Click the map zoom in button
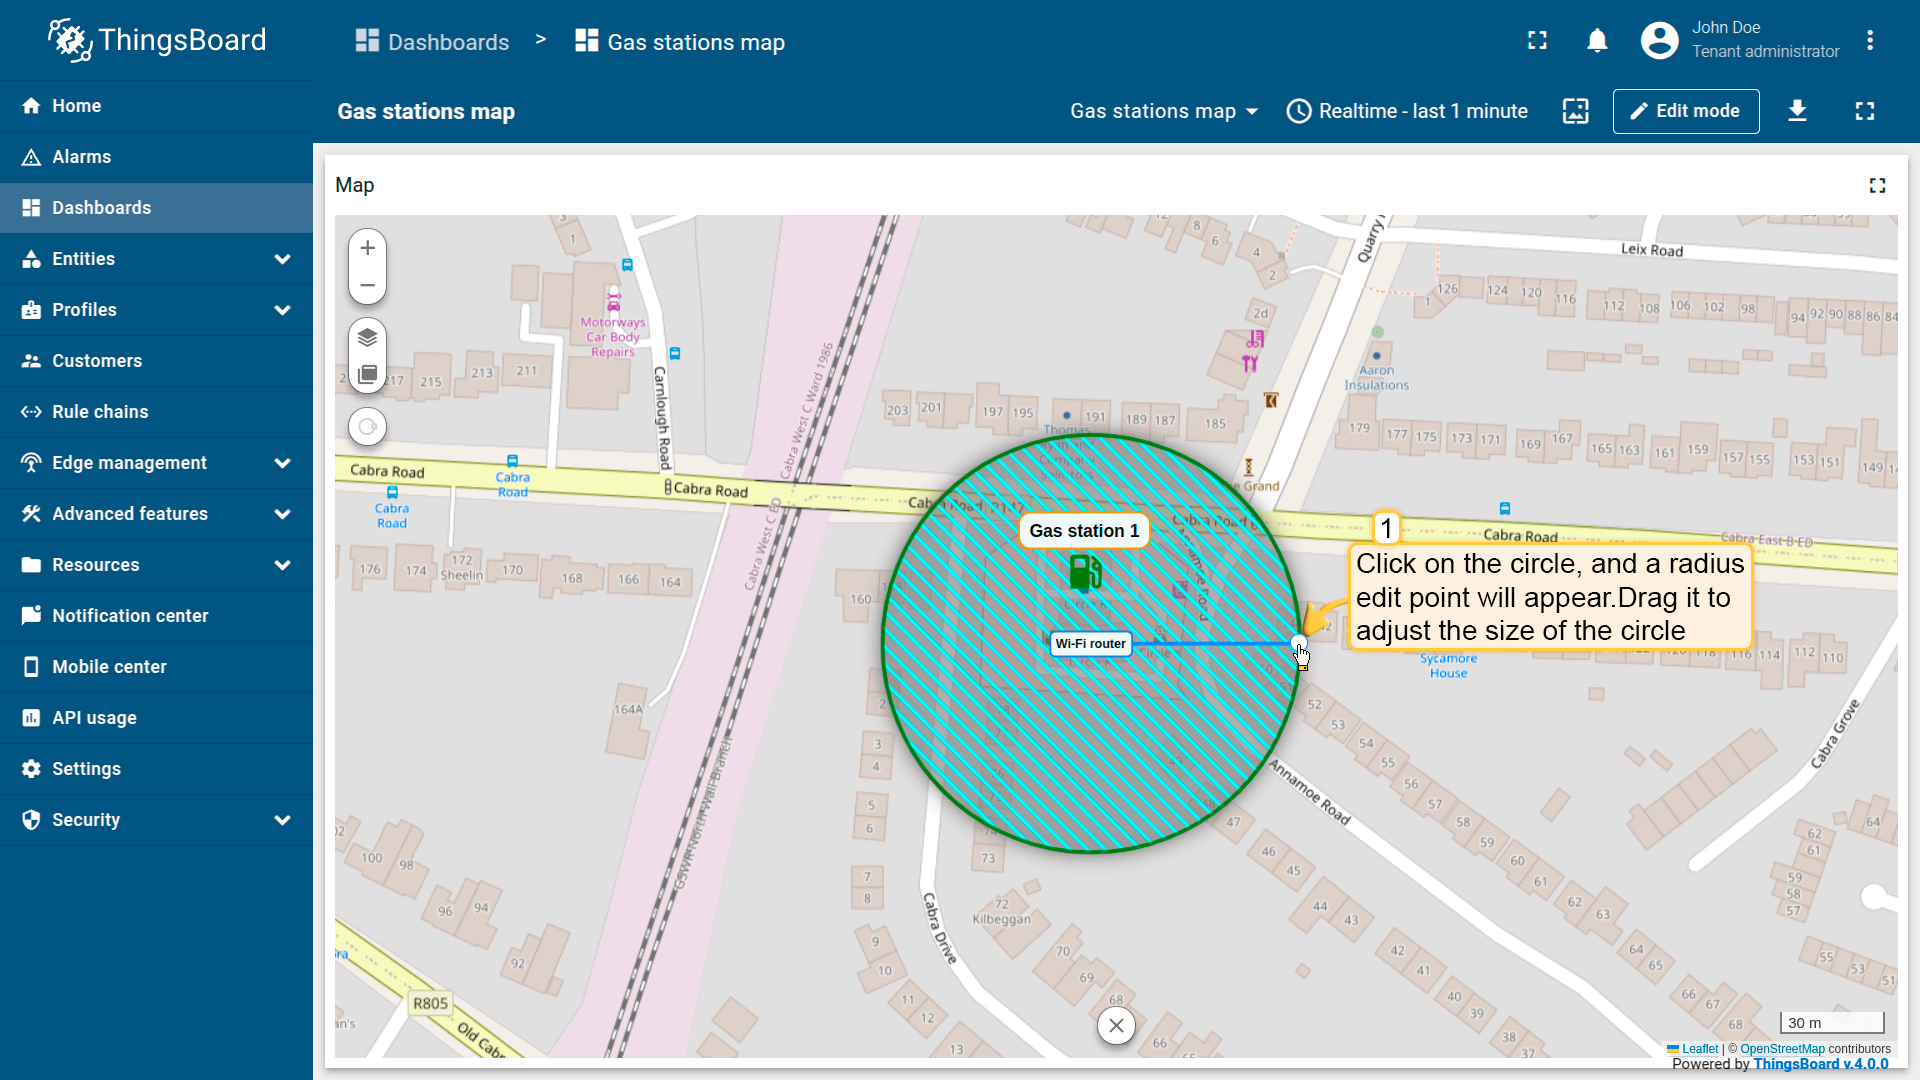 (367, 248)
